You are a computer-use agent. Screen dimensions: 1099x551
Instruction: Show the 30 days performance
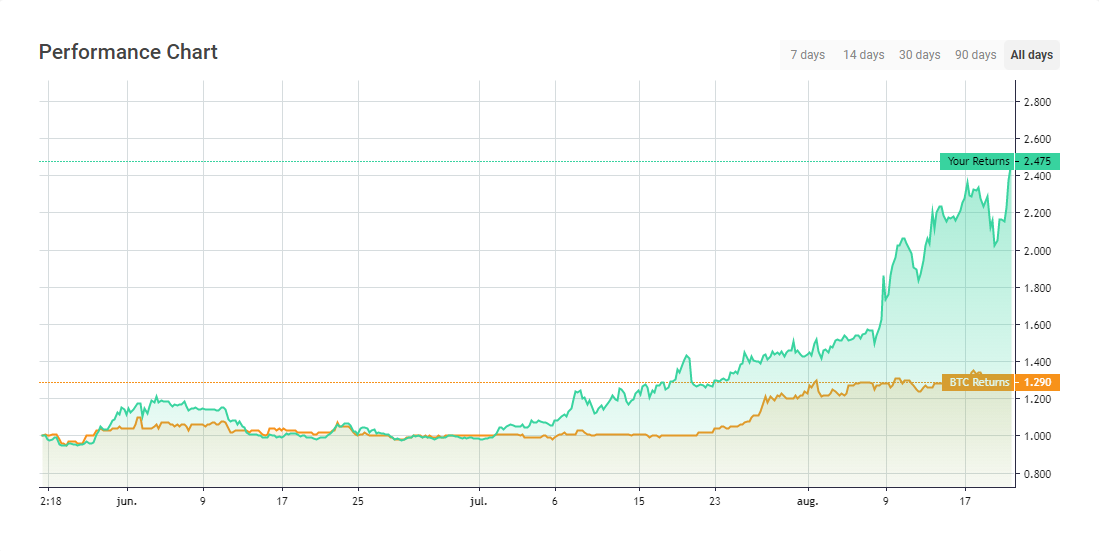[920, 55]
